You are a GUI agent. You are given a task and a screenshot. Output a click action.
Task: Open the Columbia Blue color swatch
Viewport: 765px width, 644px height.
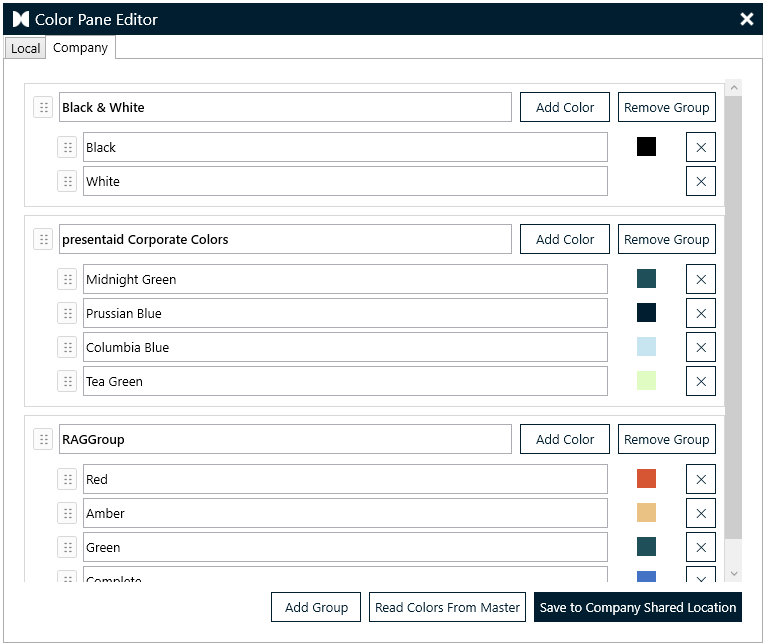click(646, 347)
